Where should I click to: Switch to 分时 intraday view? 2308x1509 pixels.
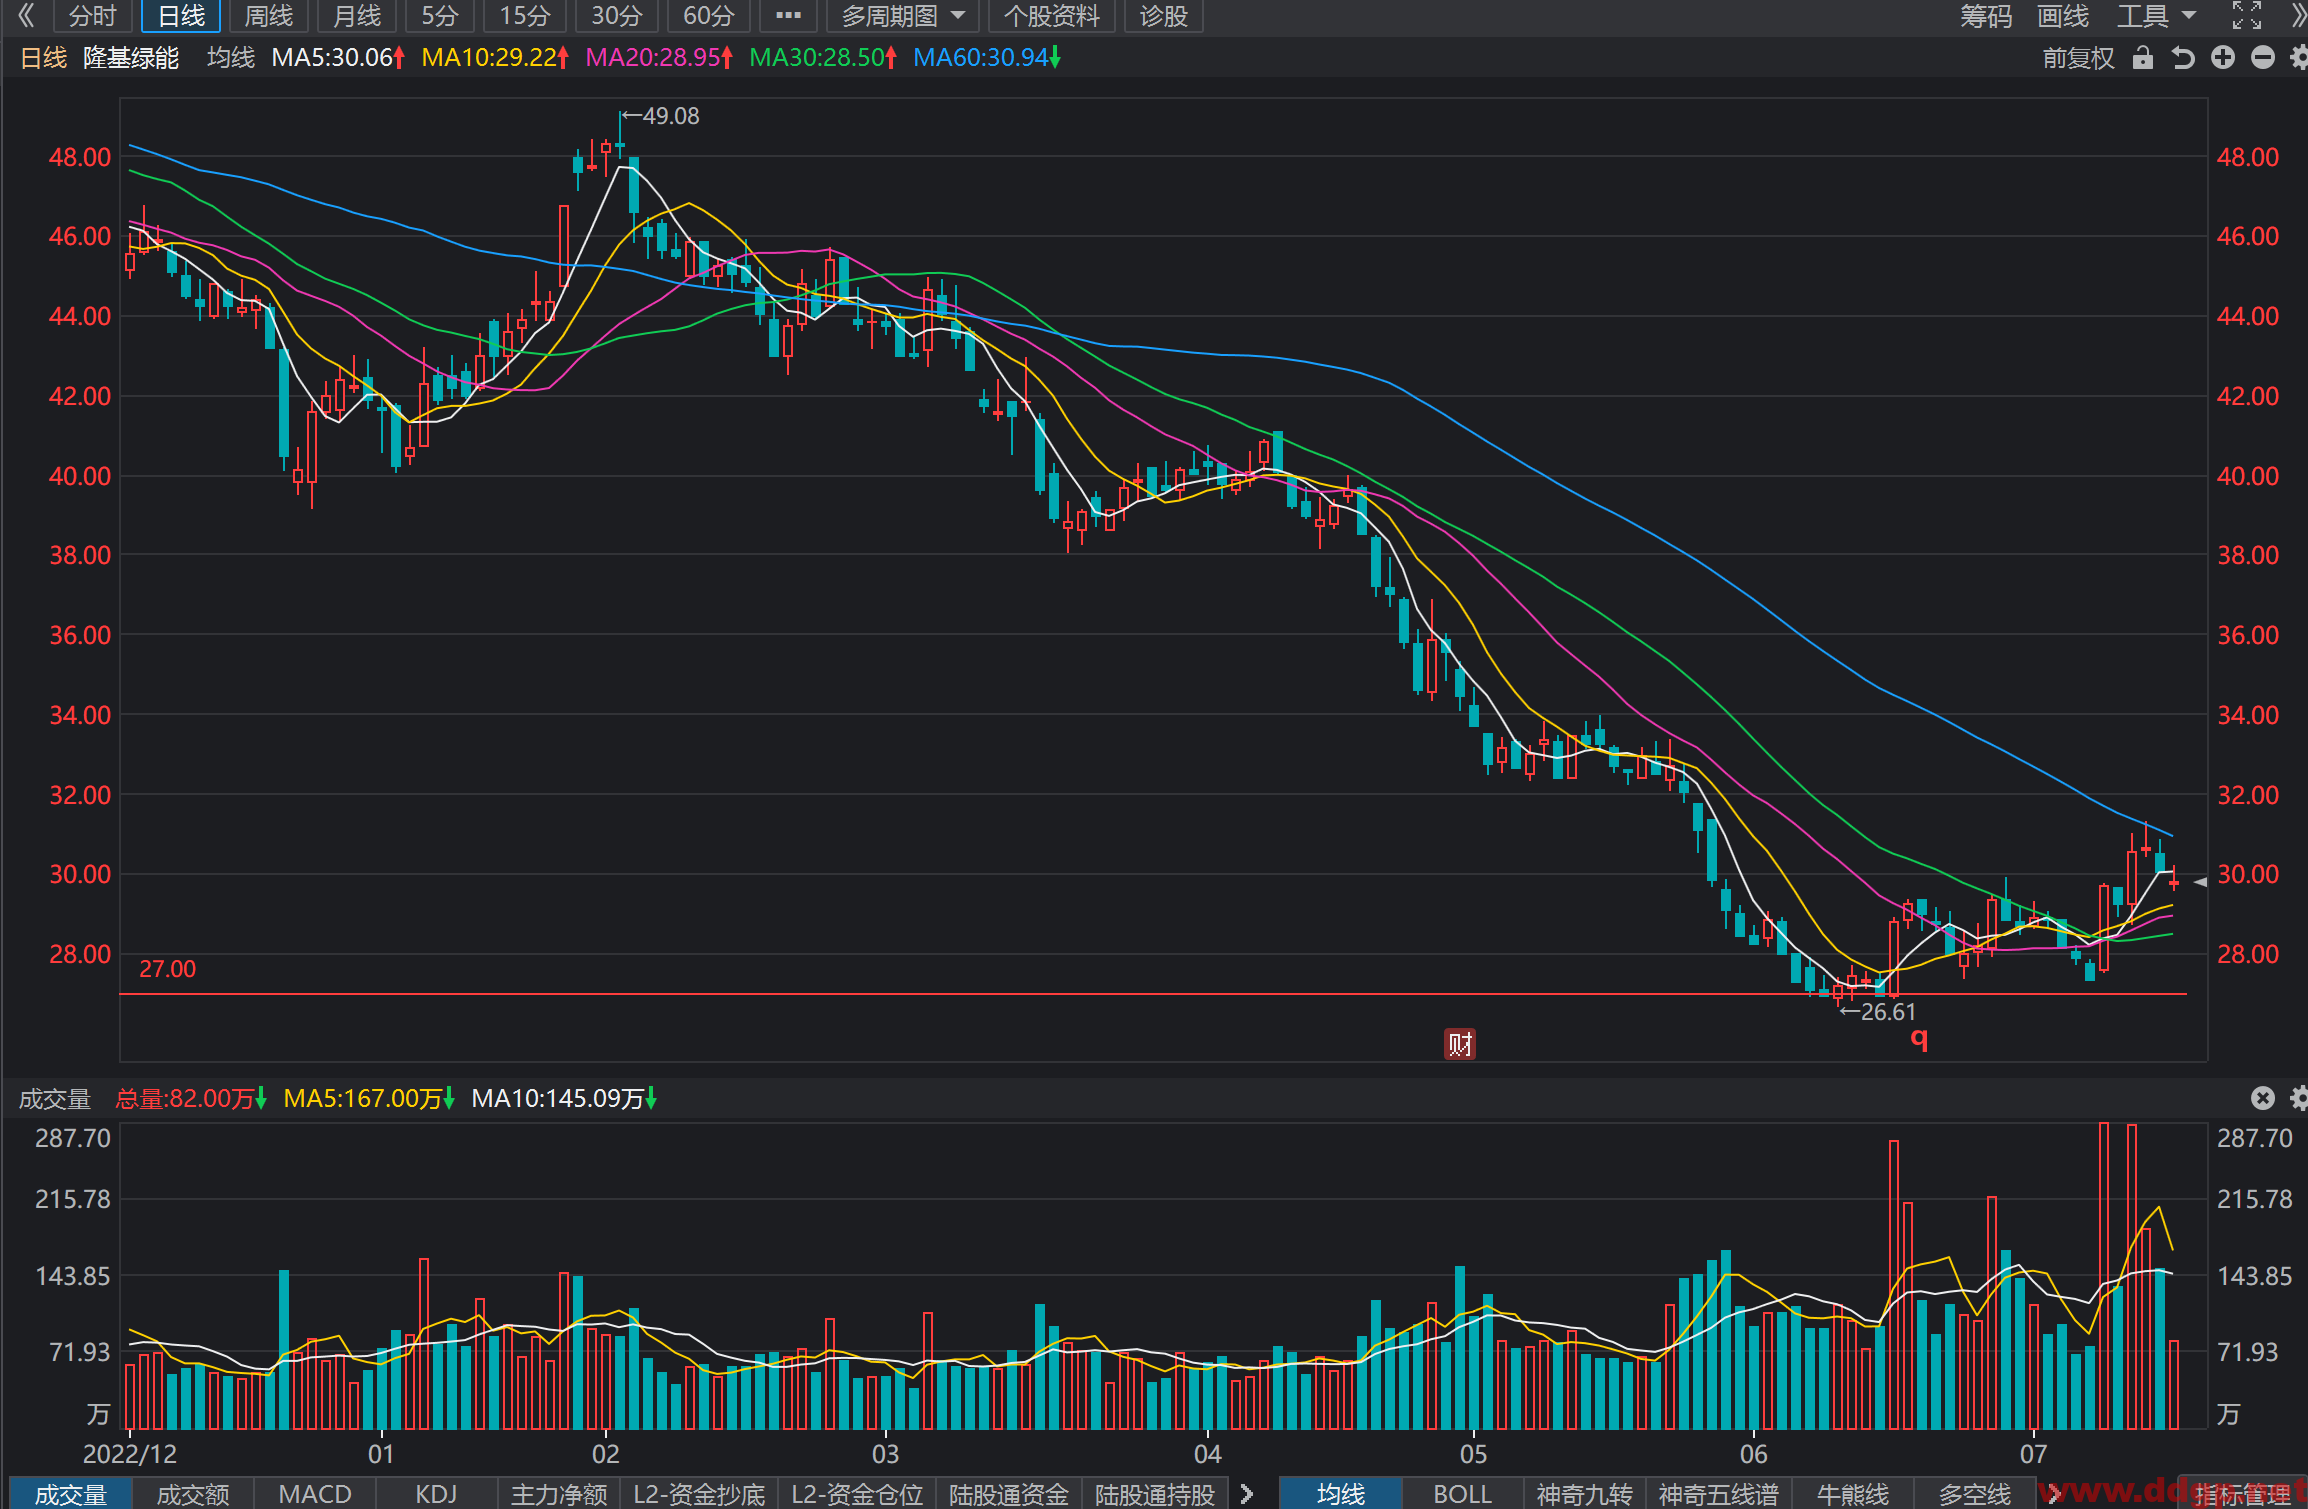tap(93, 16)
